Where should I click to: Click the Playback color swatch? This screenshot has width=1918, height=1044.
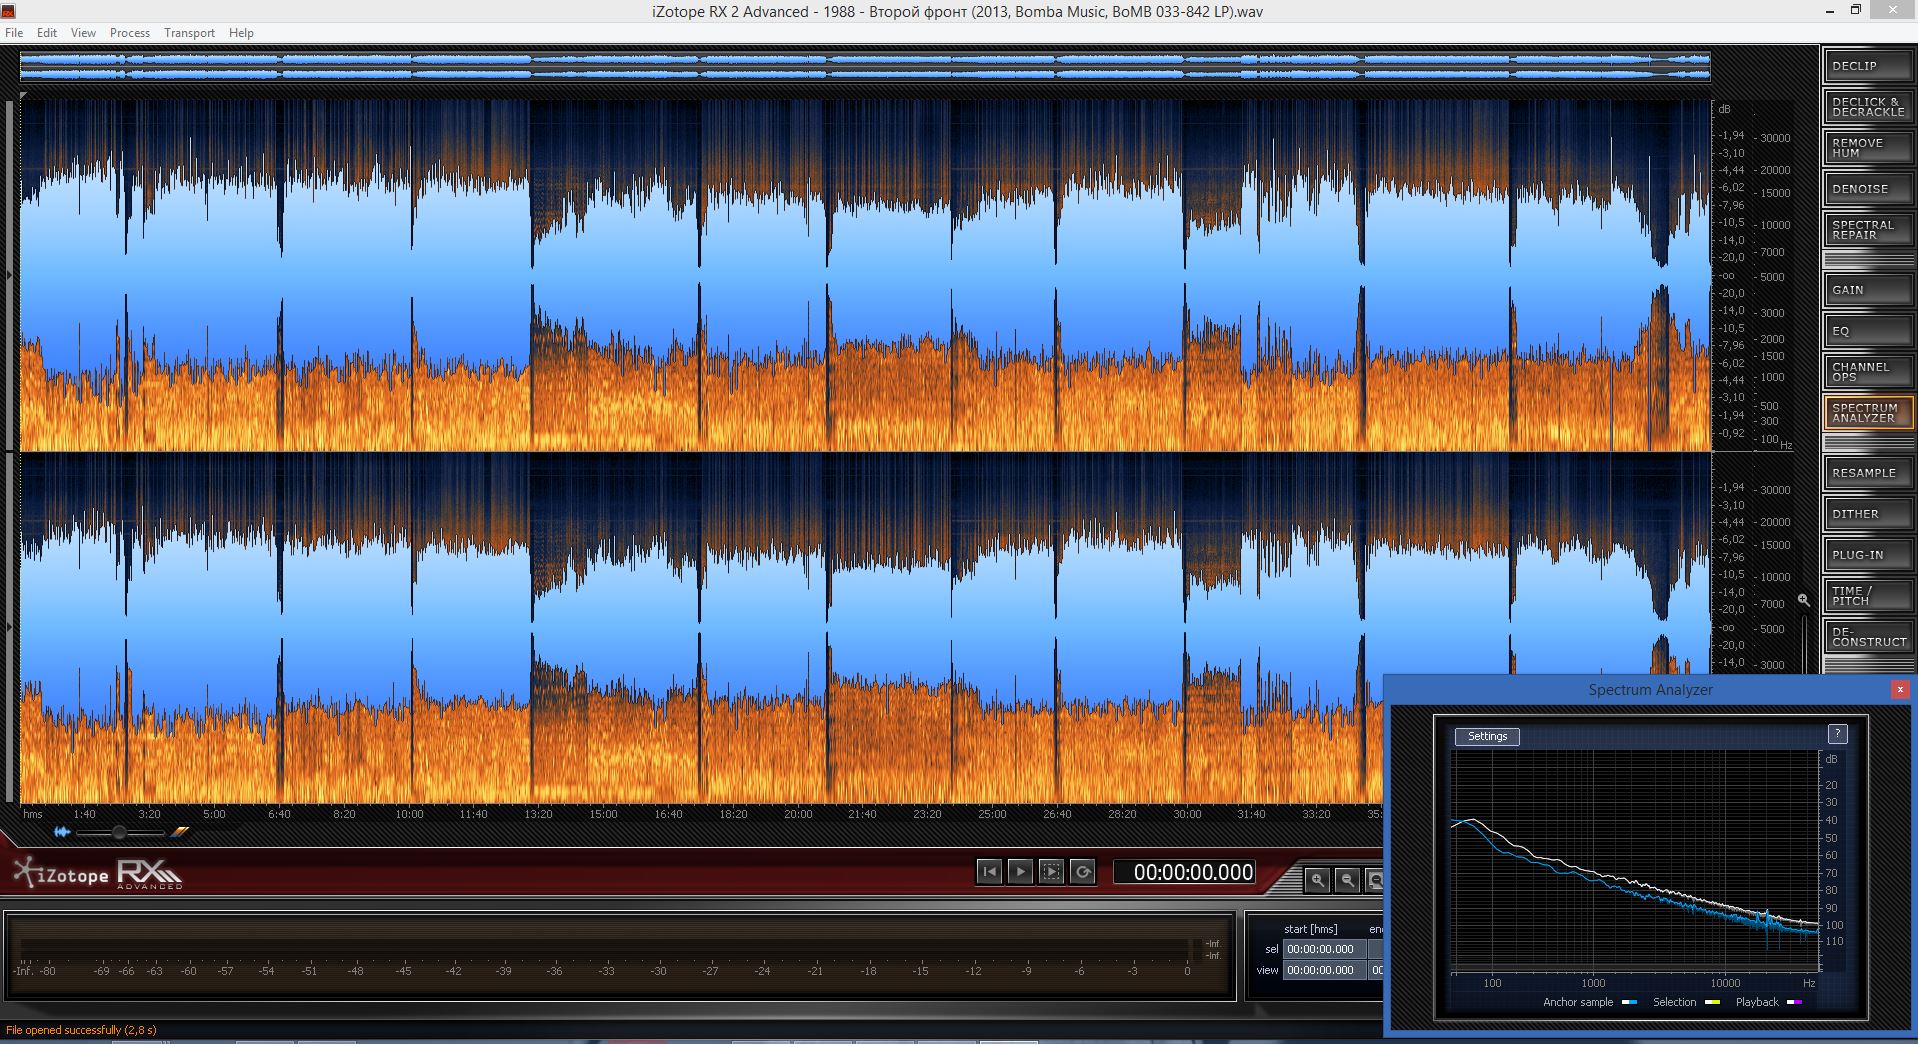click(x=1795, y=1002)
